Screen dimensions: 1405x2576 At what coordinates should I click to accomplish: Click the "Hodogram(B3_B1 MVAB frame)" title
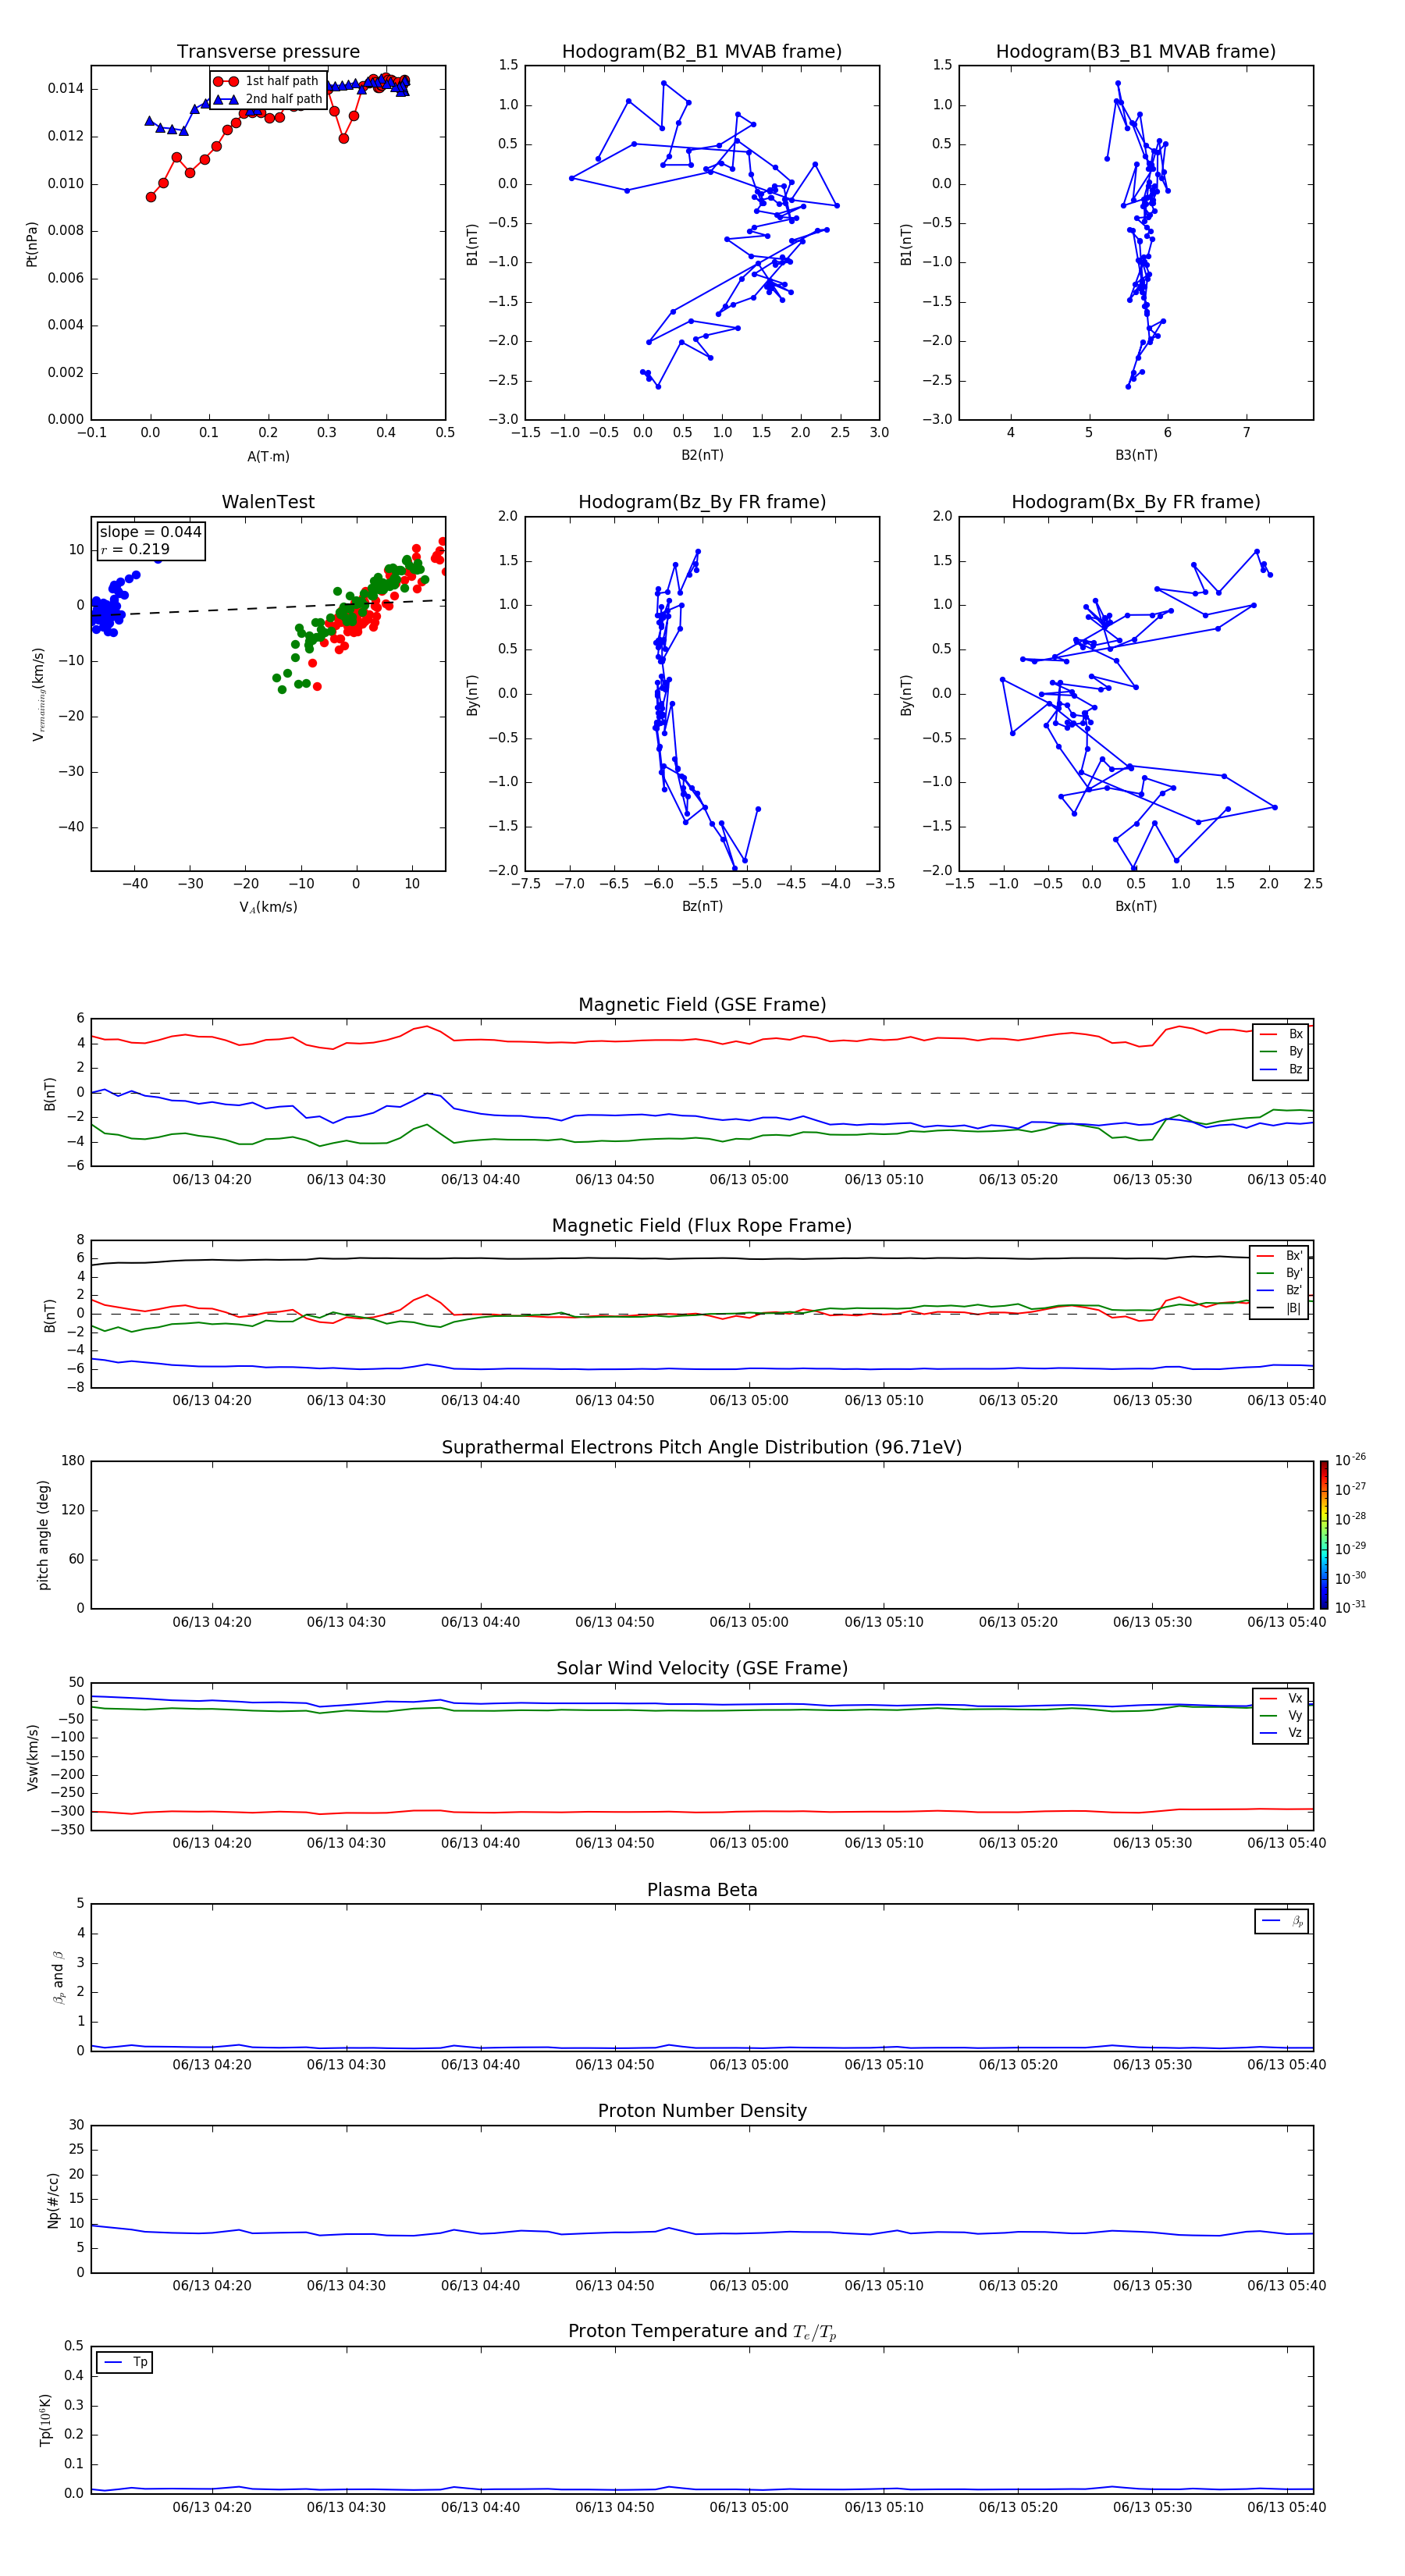coord(1136,51)
